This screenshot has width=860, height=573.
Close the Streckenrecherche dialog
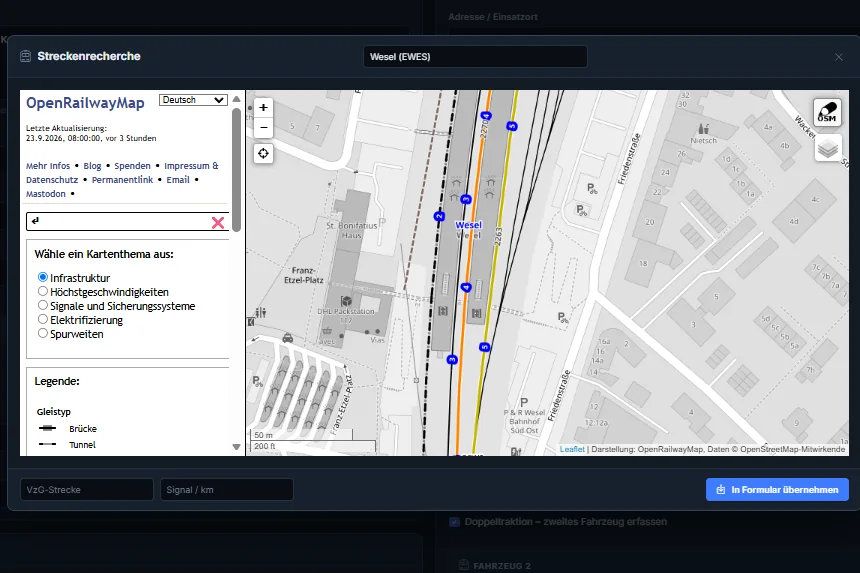839,57
